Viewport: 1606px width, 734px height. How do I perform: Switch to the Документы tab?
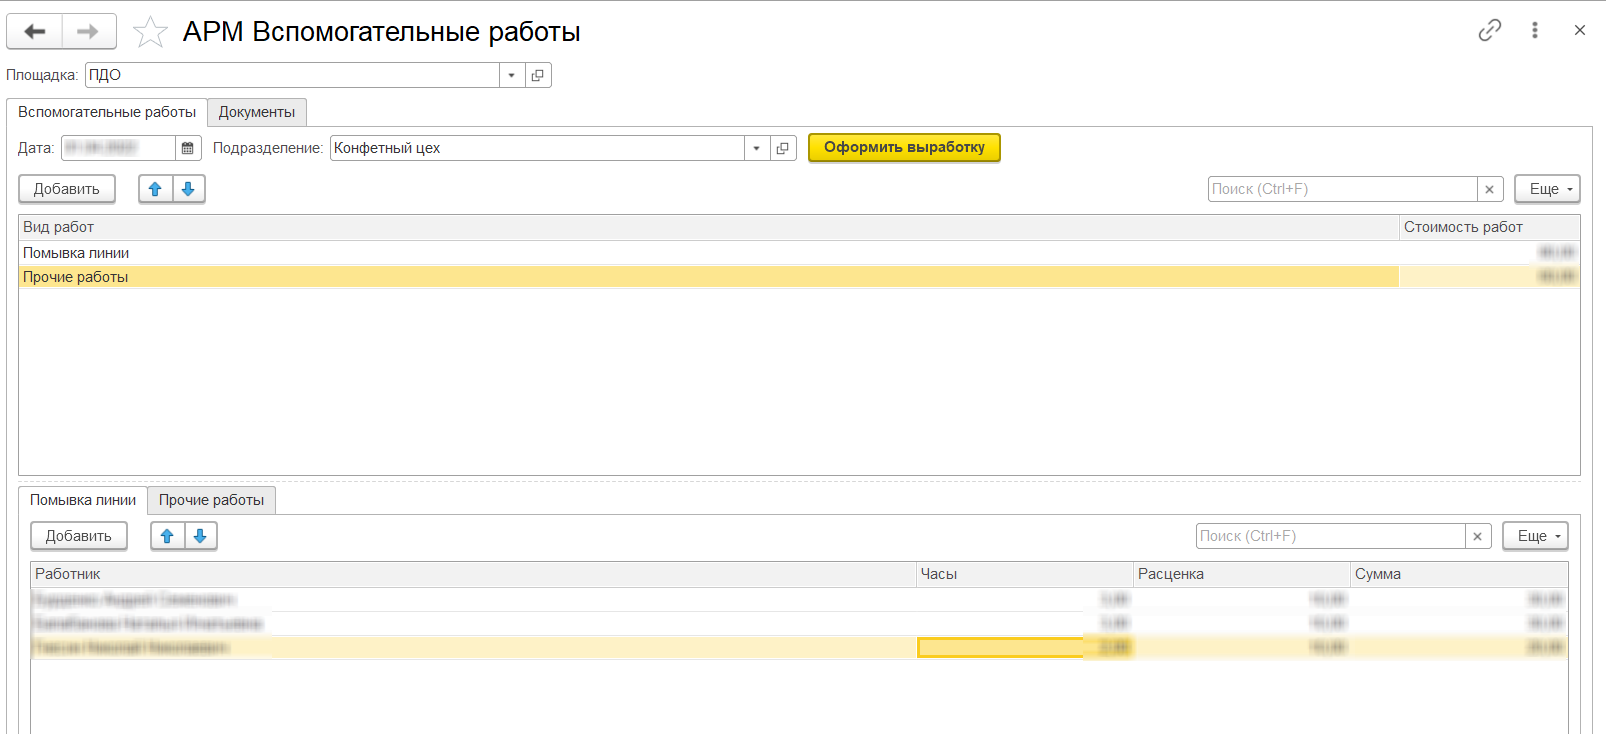257,112
